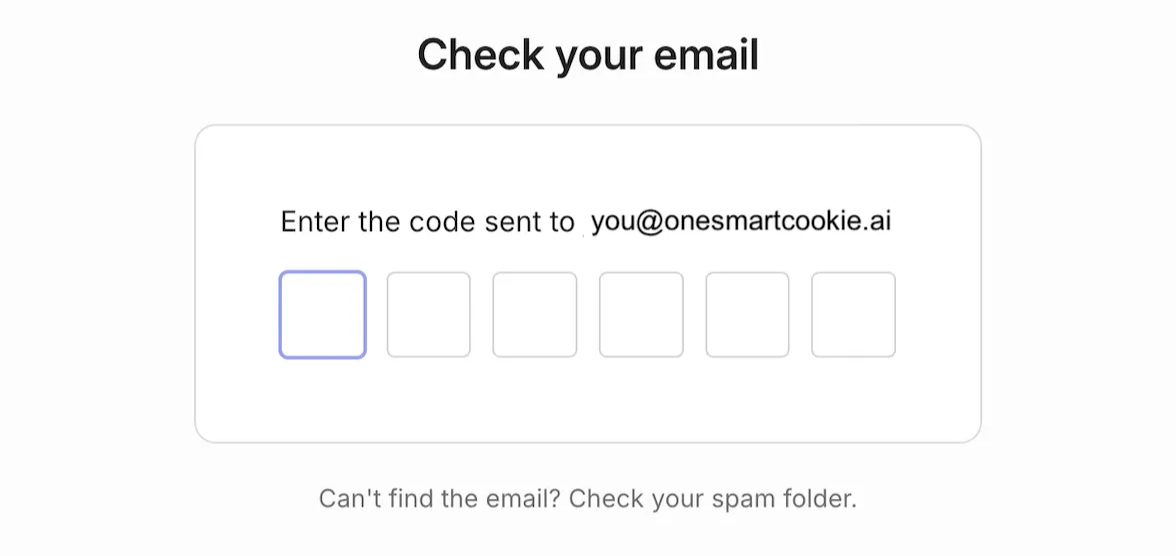The width and height of the screenshot is (1176, 556).
Task: Click "onesmartcookie.ai" domain in the address
Action: click(x=778, y=221)
